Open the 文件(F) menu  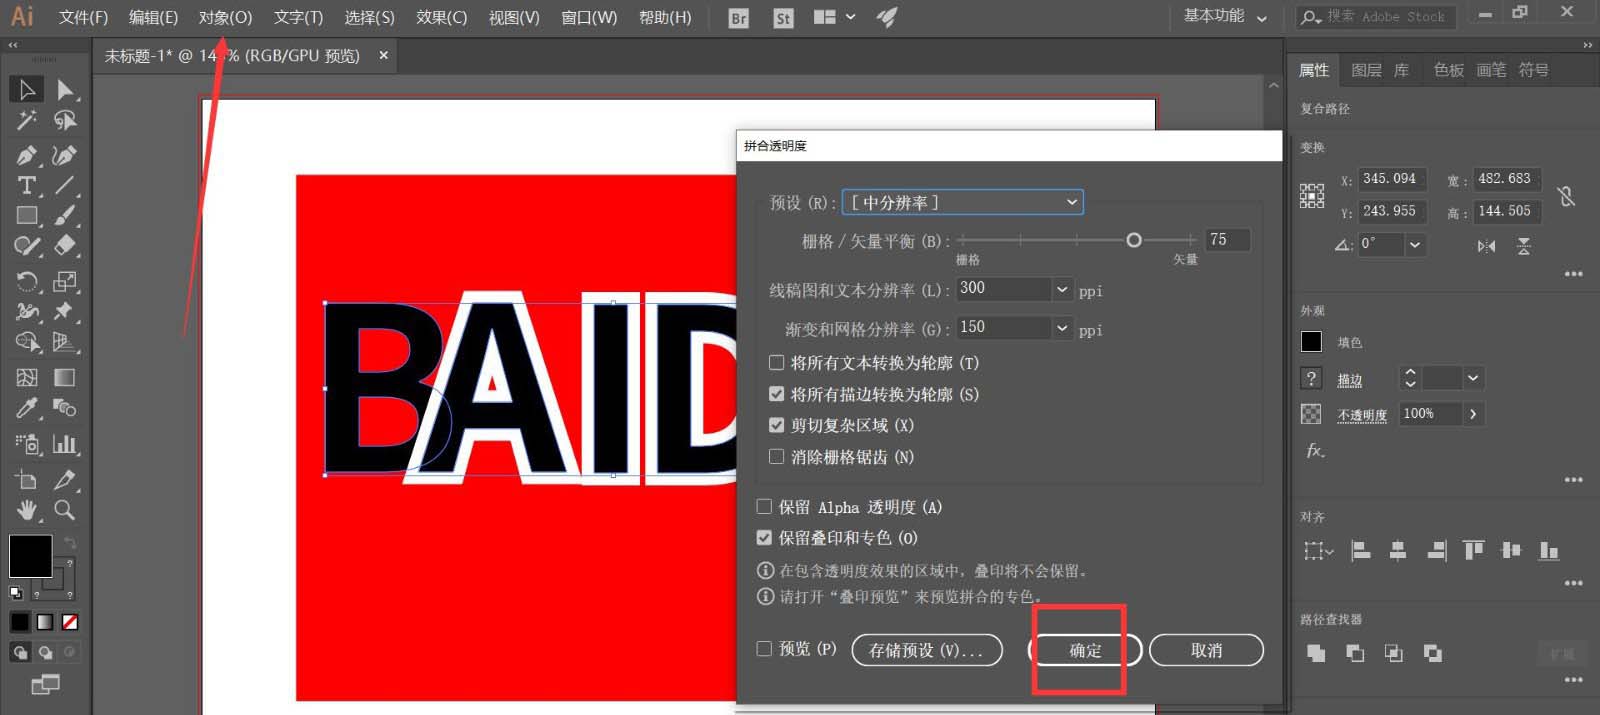(x=83, y=17)
